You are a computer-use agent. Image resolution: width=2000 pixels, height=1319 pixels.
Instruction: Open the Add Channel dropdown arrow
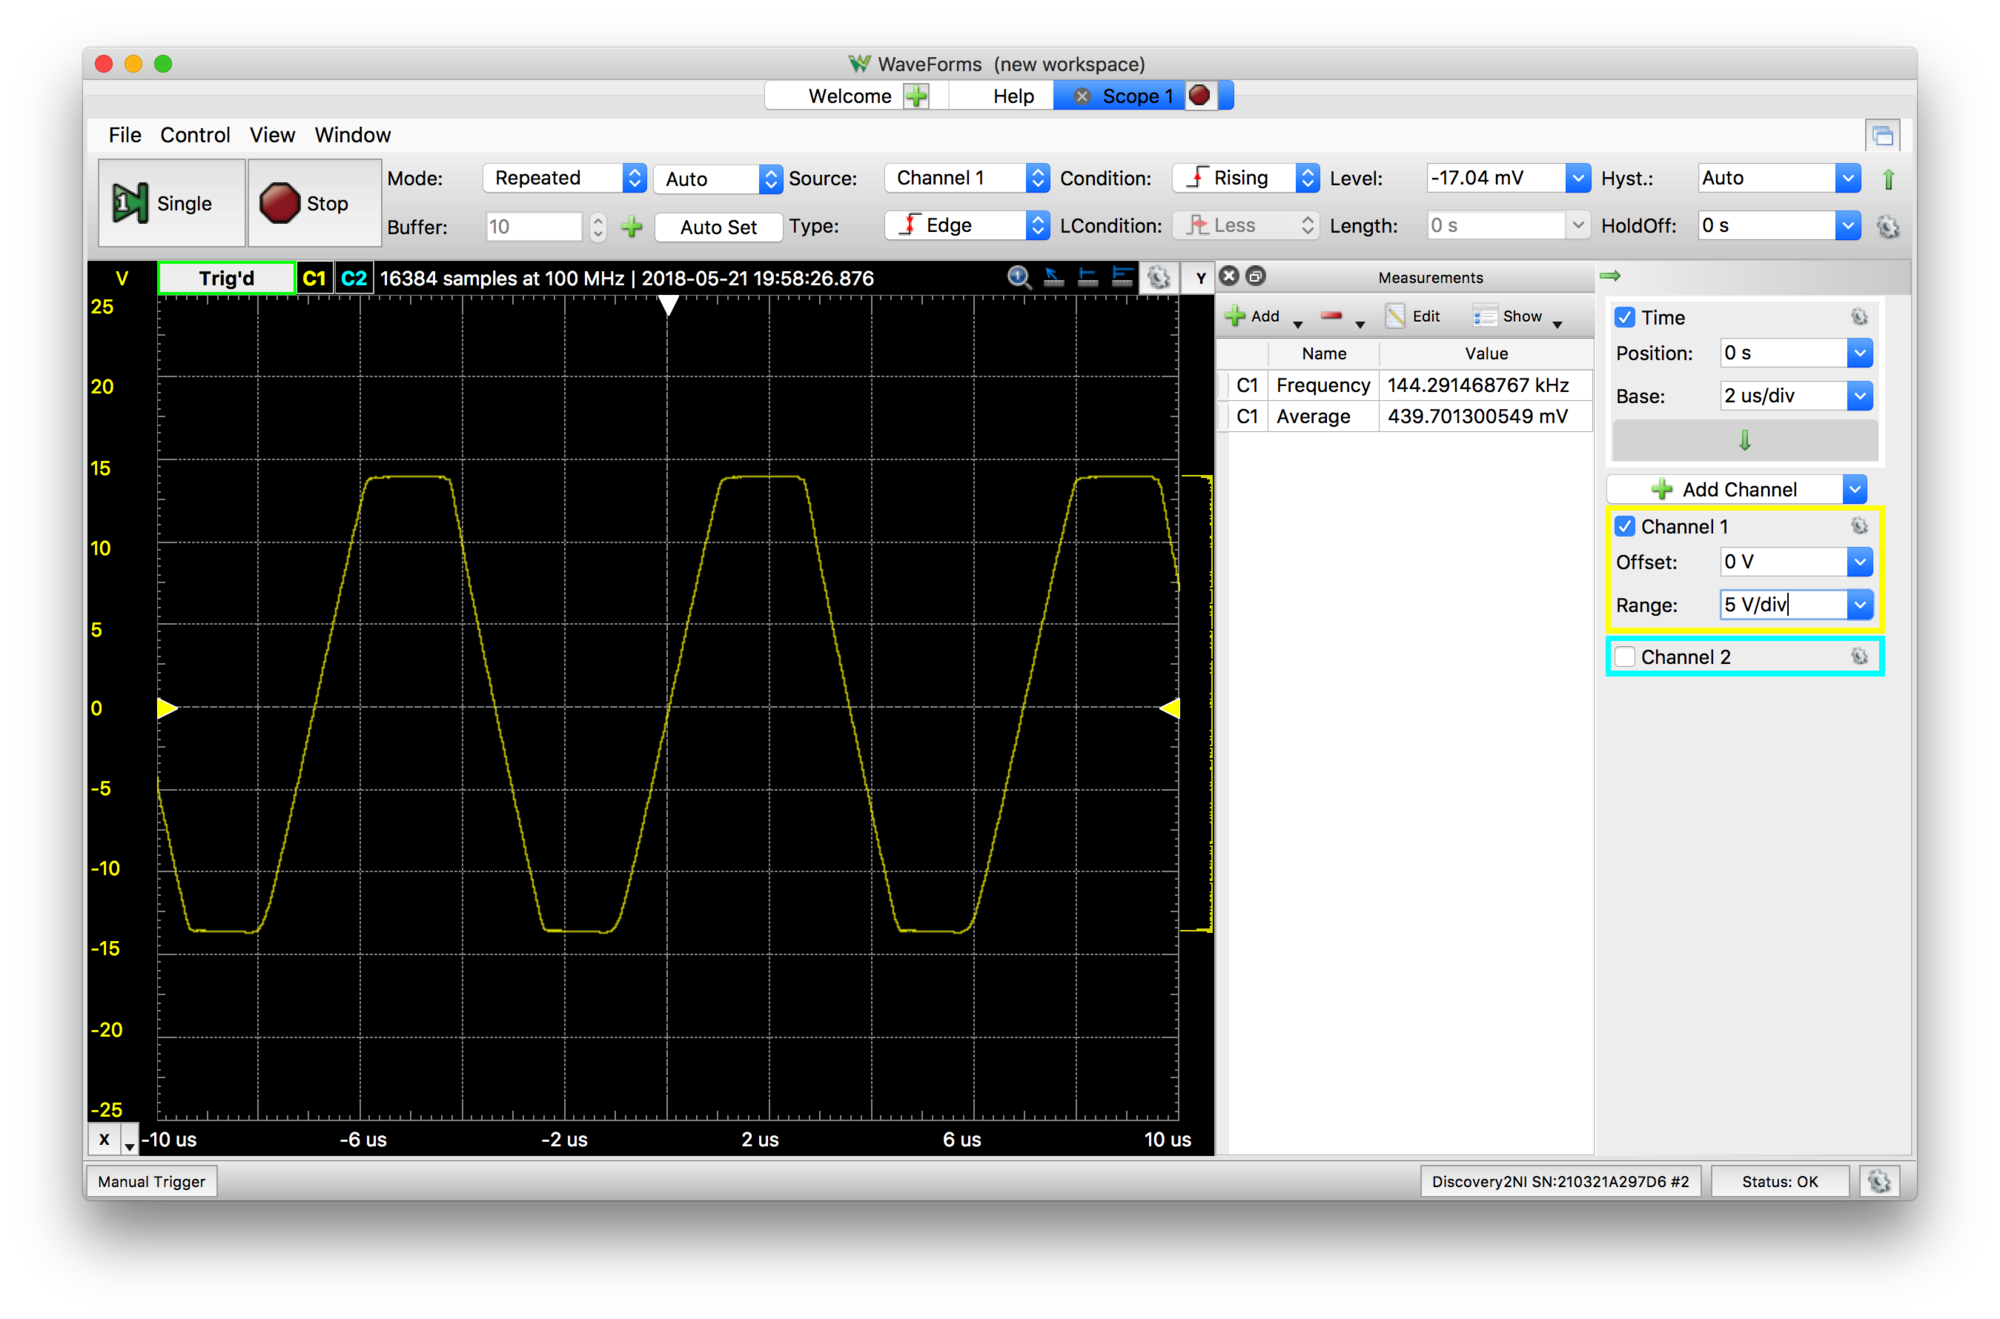[1855, 489]
